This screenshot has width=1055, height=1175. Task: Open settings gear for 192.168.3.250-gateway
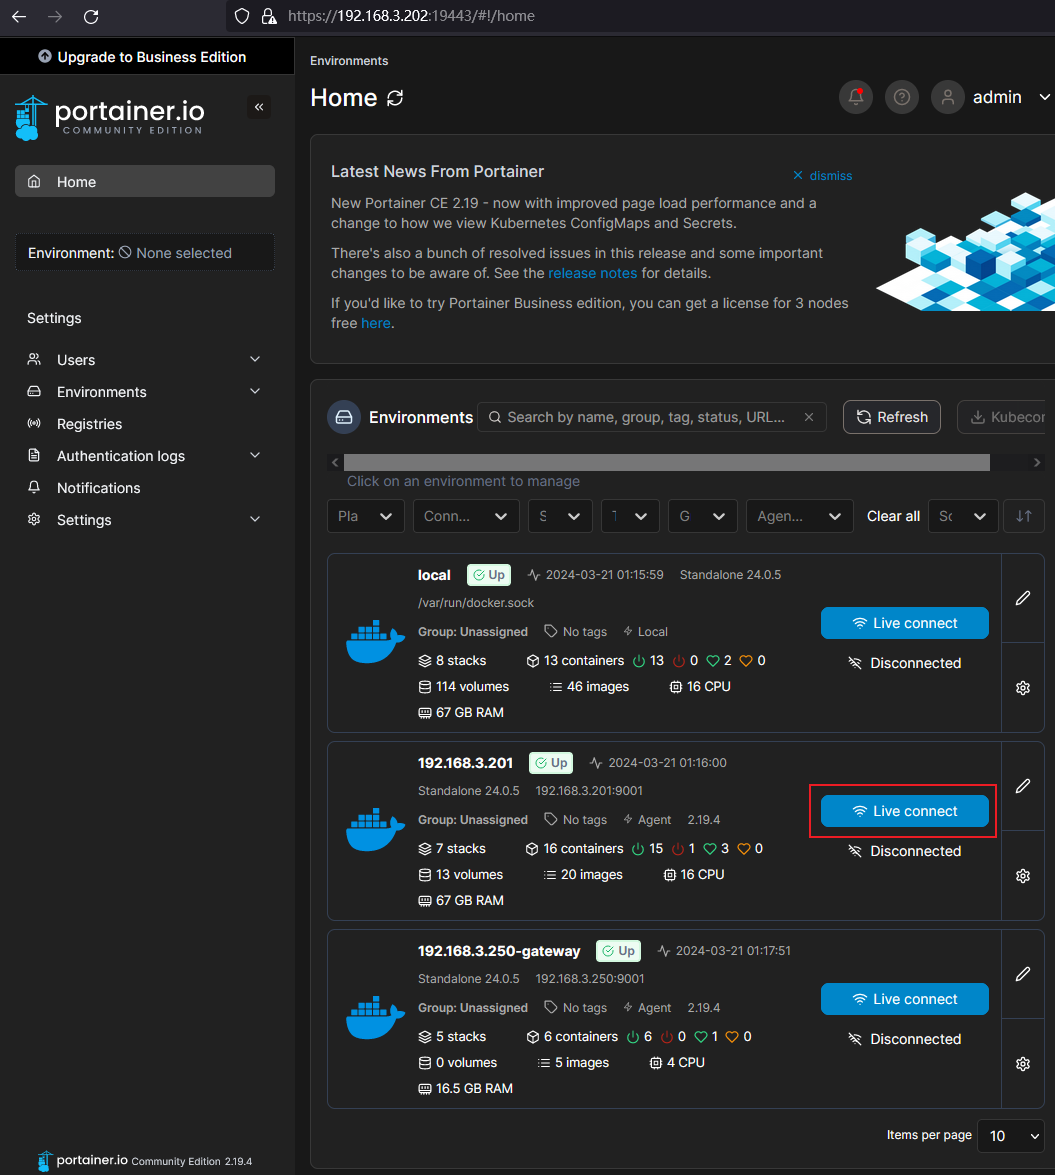[x=1023, y=1064]
